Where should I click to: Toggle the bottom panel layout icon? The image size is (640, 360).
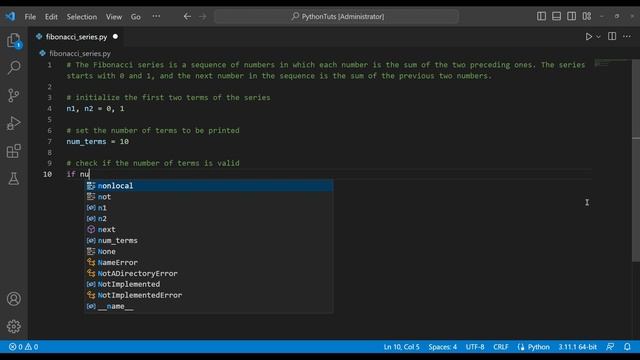pos(556,16)
